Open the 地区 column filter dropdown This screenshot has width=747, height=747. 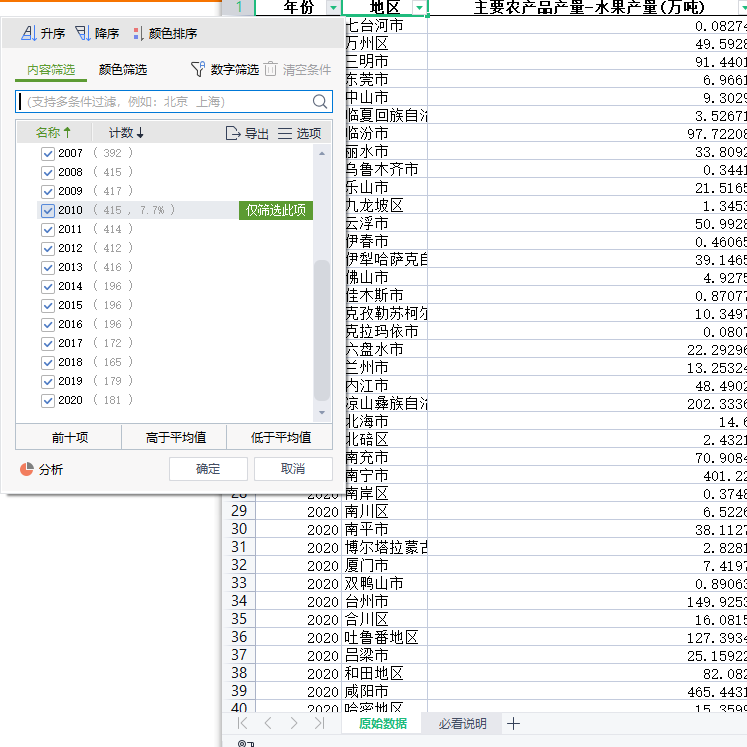pyautogui.click(x=419, y=7)
